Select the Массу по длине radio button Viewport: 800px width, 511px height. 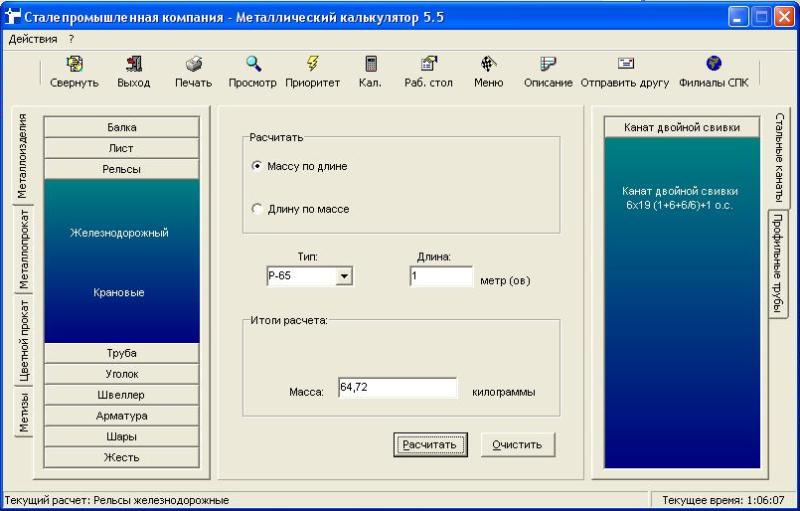pos(257,166)
